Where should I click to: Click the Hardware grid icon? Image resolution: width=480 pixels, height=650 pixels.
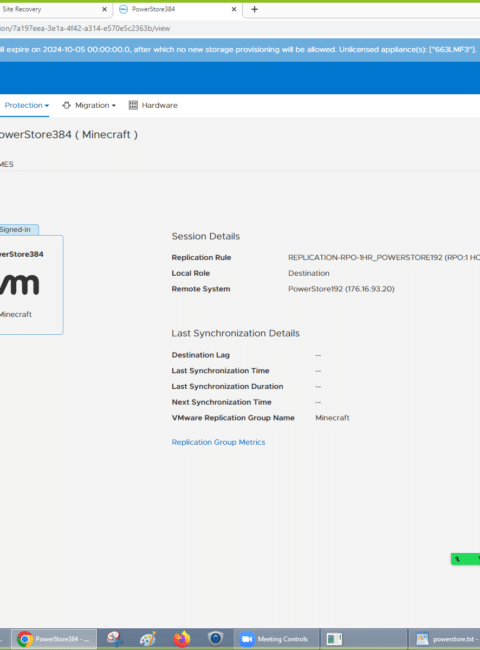pos(133,105)
